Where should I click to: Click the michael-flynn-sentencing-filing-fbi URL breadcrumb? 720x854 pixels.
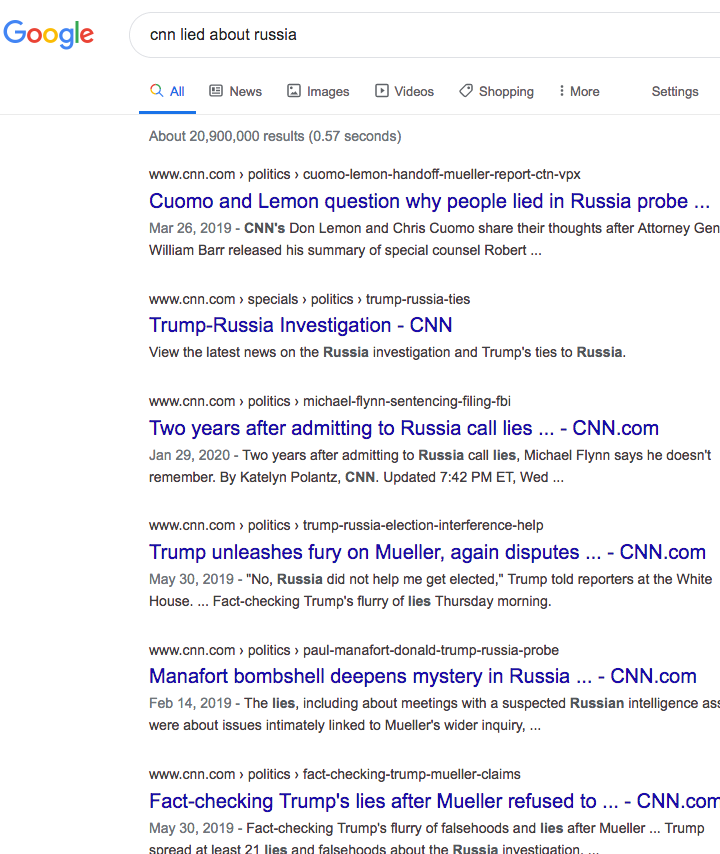coord(330,401)
